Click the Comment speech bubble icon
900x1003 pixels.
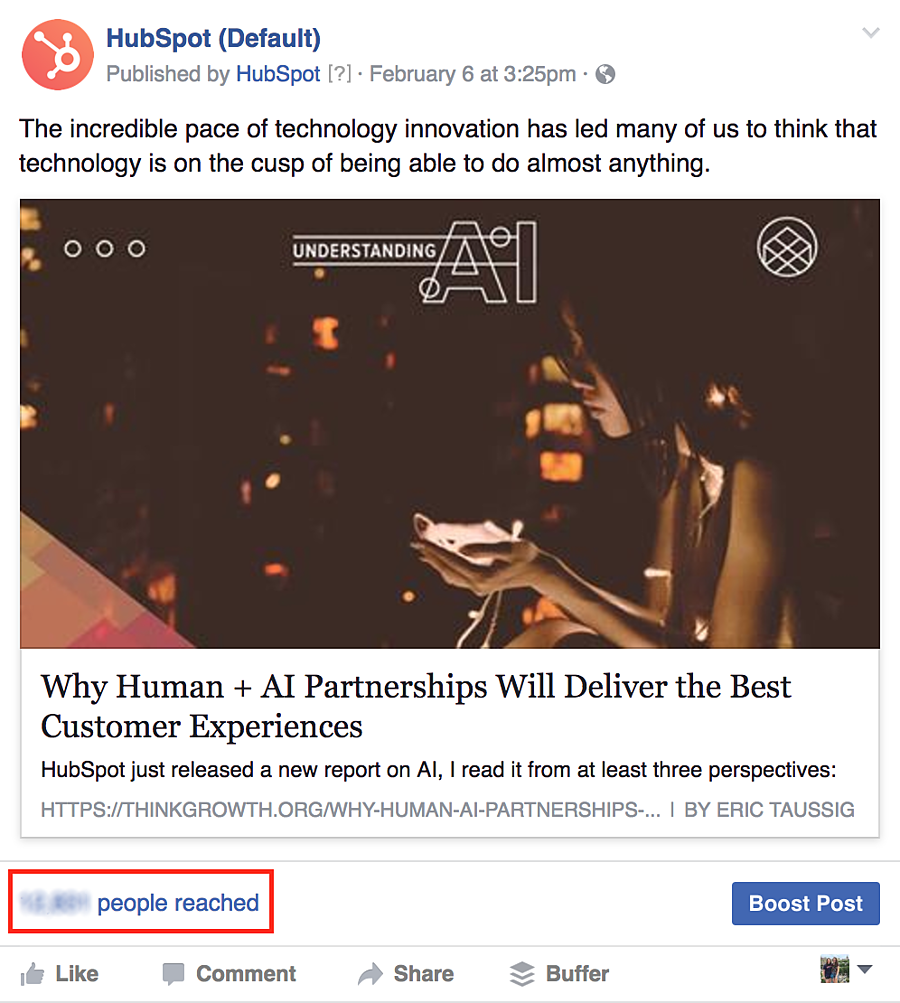click(x=174, y=973)
